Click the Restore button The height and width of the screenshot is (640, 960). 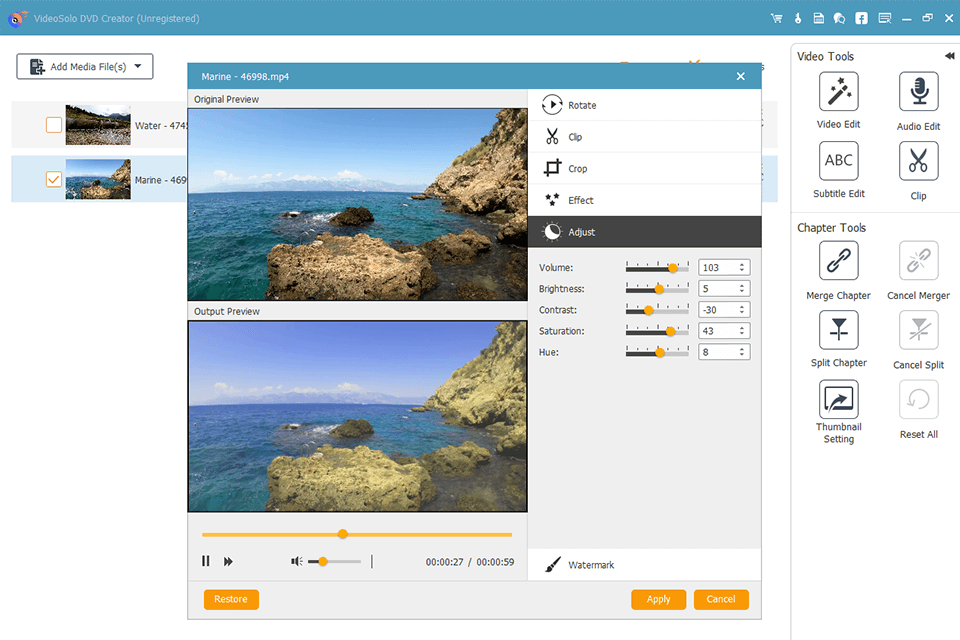[231, 599]
